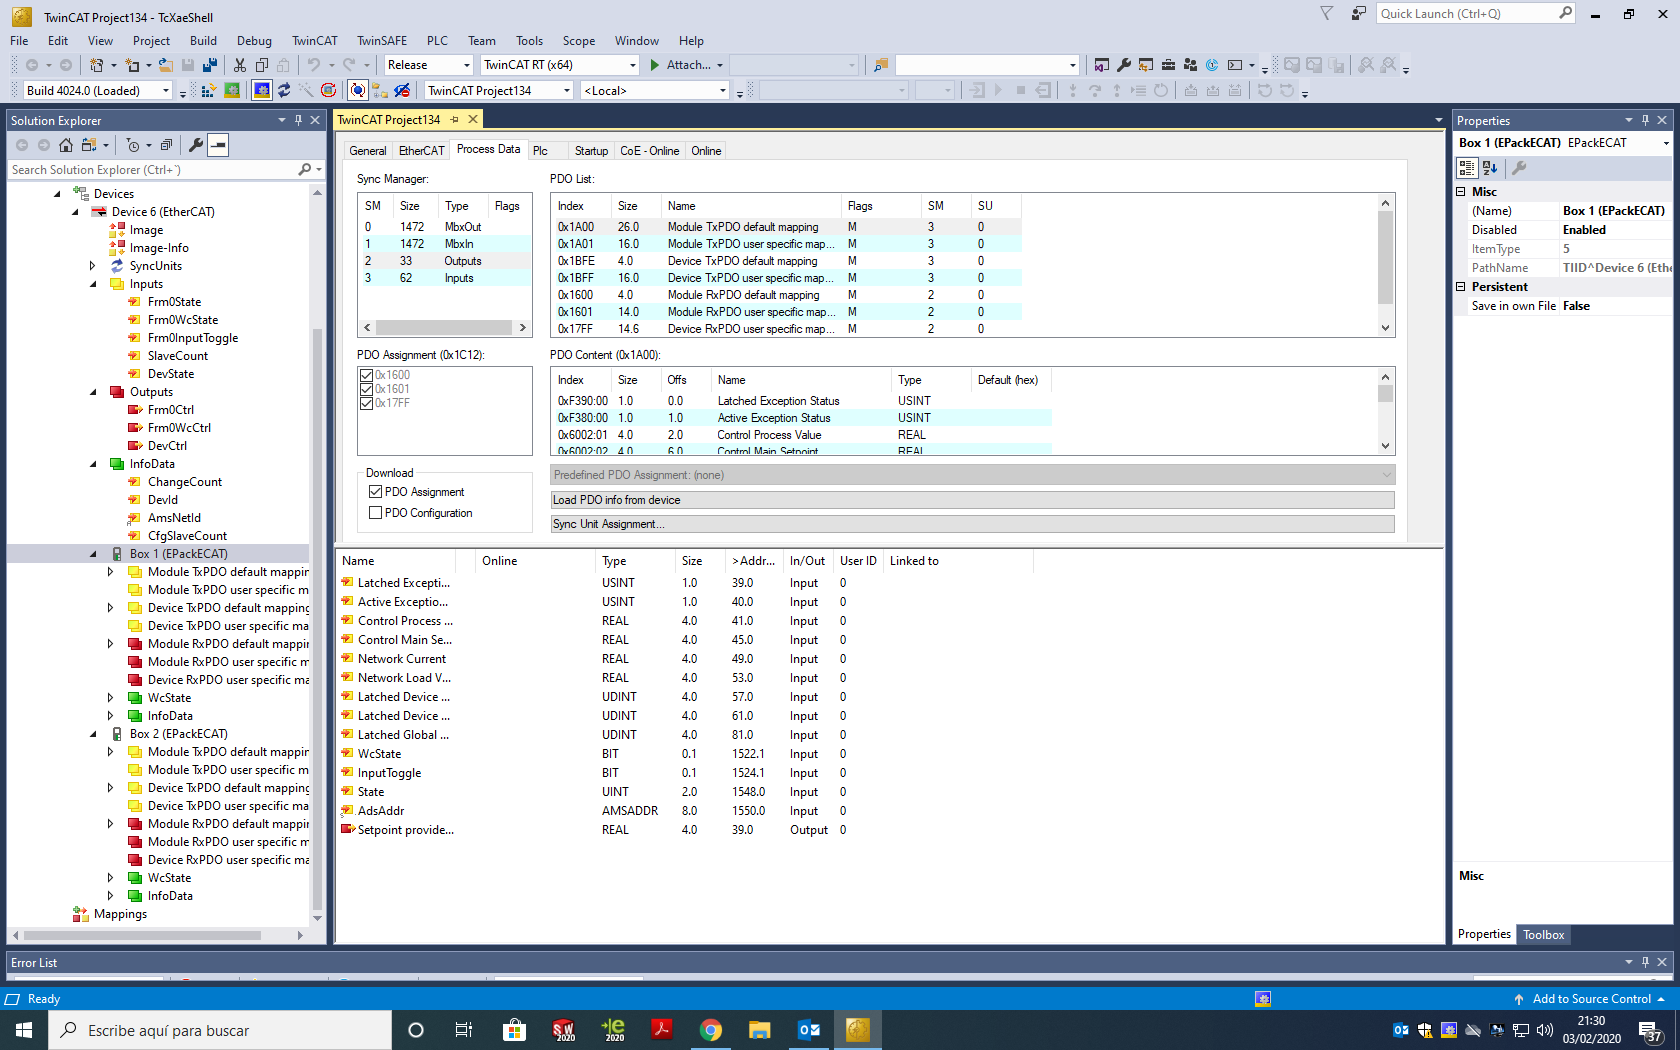The width and height of the screenshot is (1680, 1050).
Task: Click the Cut scissors icon
Action: pyautogui.click(x=240, y=65)
